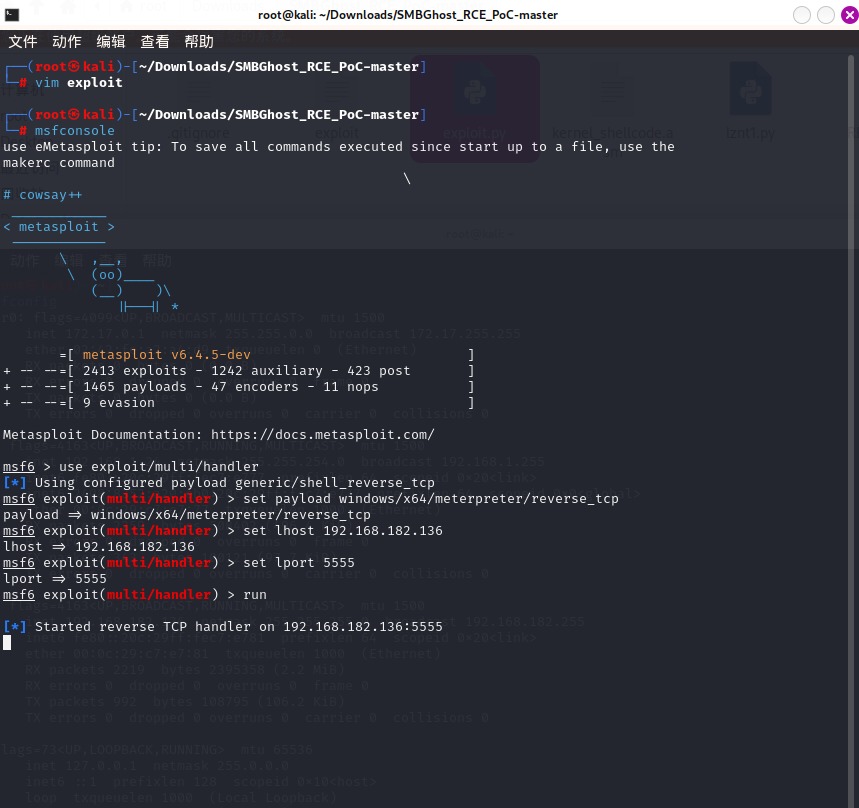Open the 帮助 (Help) menu
Image resolution: width=859 pixels, height=808 pixels.
199,42
